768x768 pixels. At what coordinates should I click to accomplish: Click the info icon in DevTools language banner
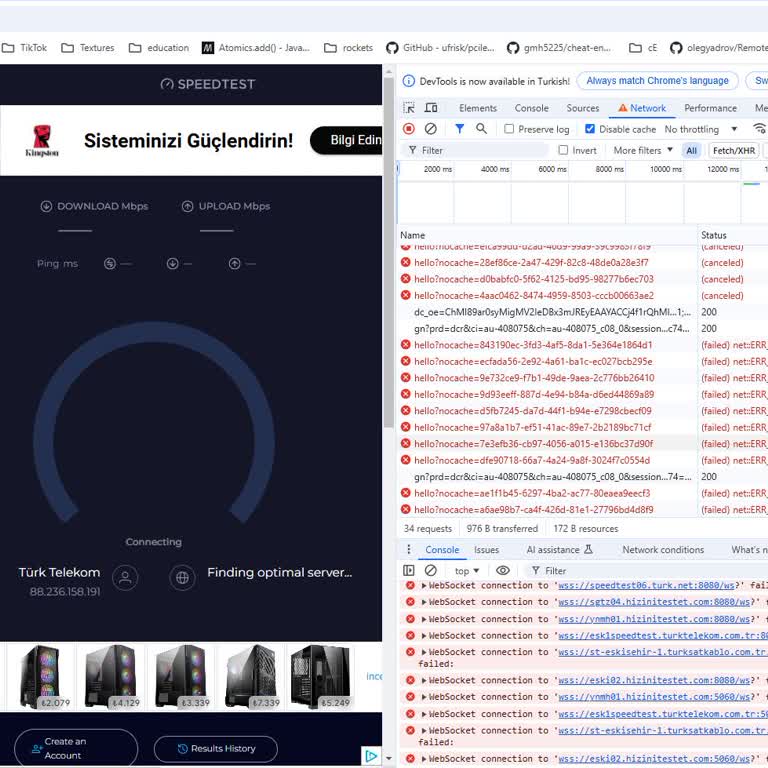coord(408,81)
